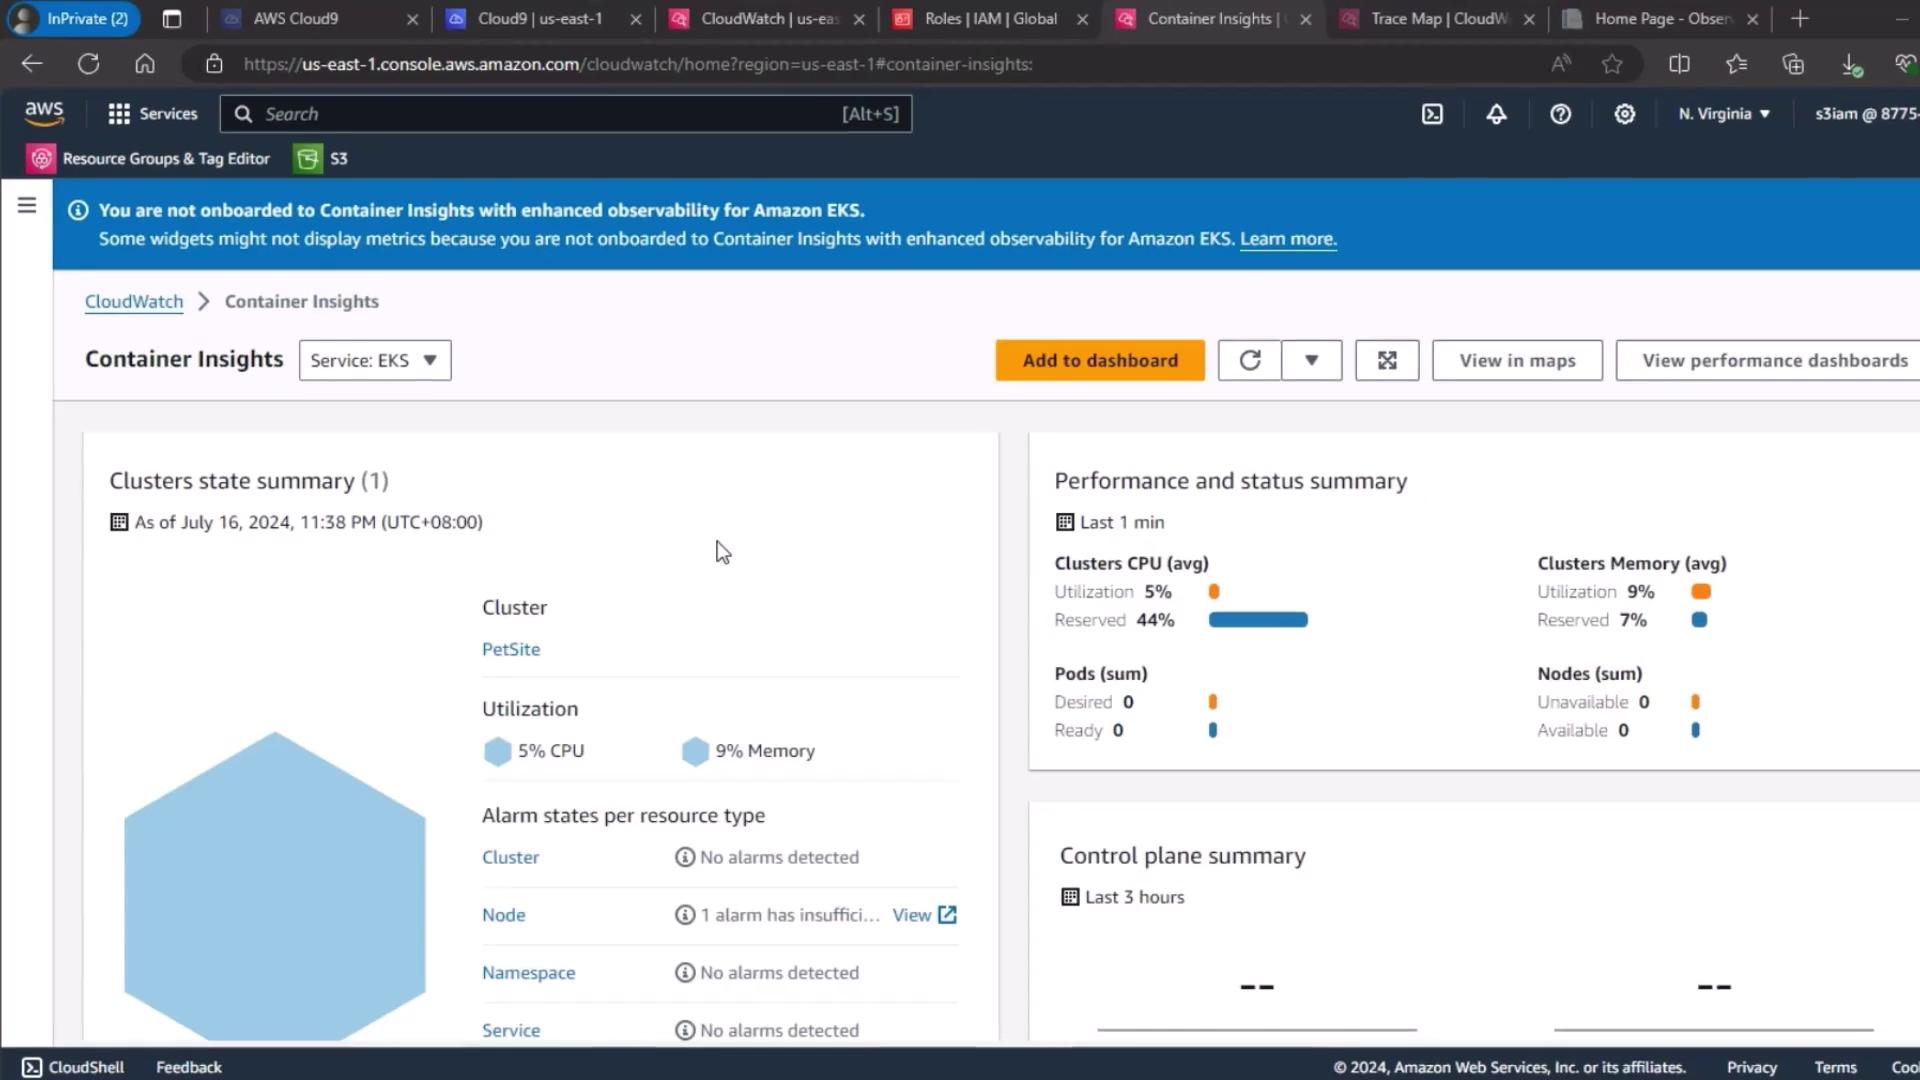Focus the AWS search field
The image size is (1920, 1080).
click(566, 114)
